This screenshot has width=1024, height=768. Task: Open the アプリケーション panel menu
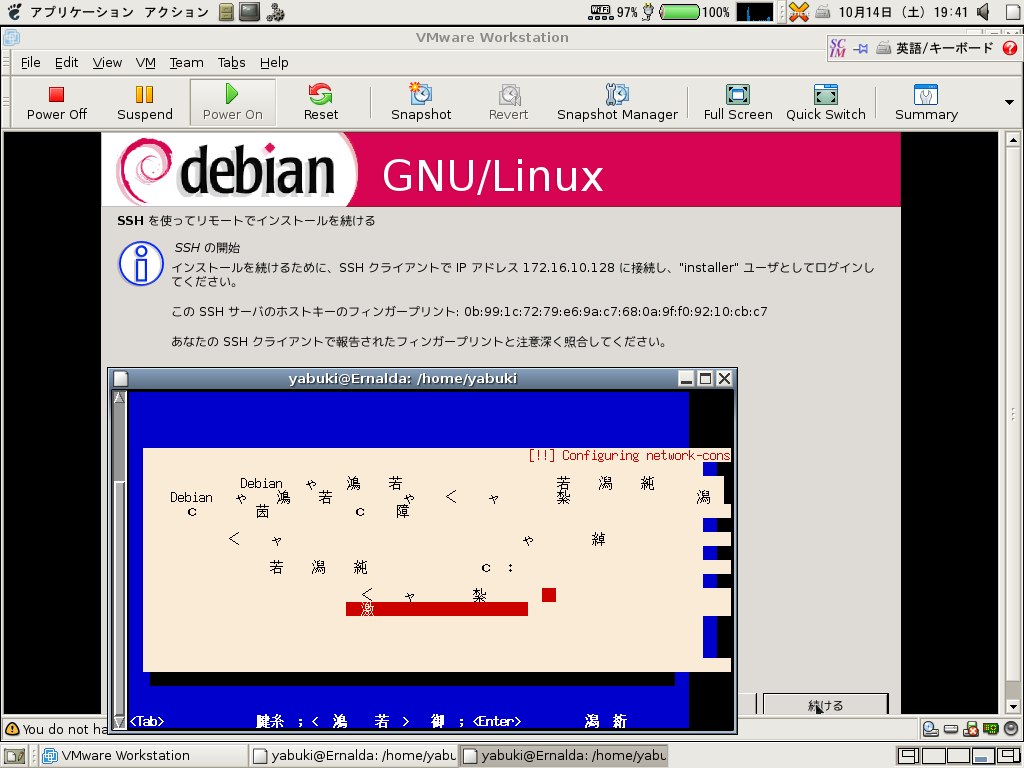point(81,12)
